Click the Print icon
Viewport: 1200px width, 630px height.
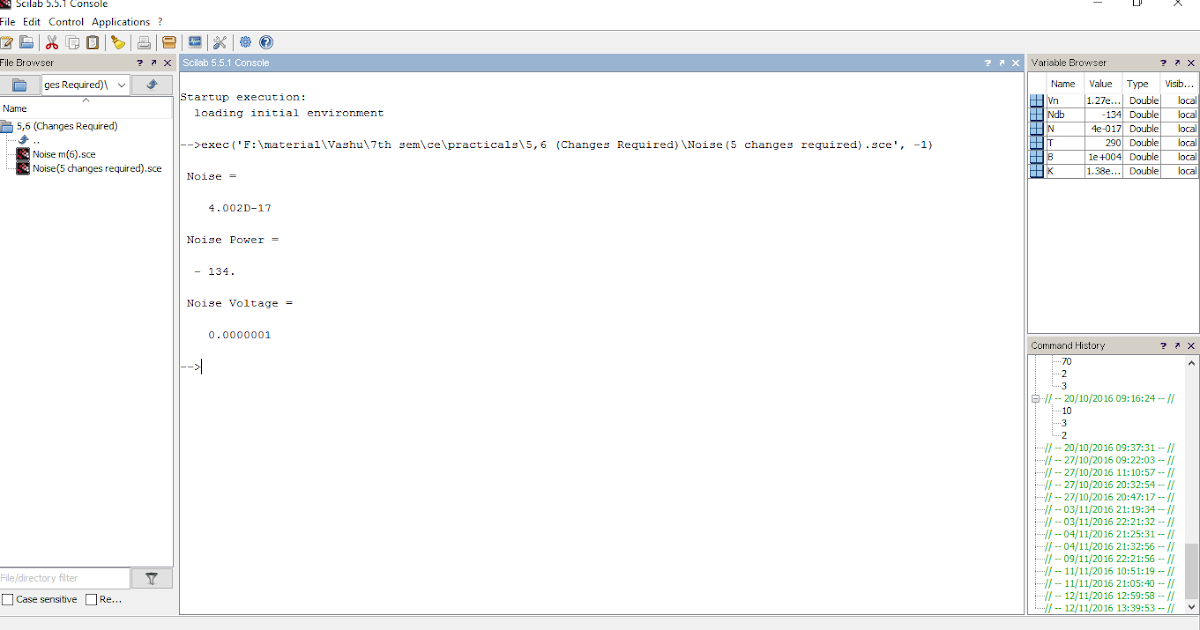(x=144, y=42)
